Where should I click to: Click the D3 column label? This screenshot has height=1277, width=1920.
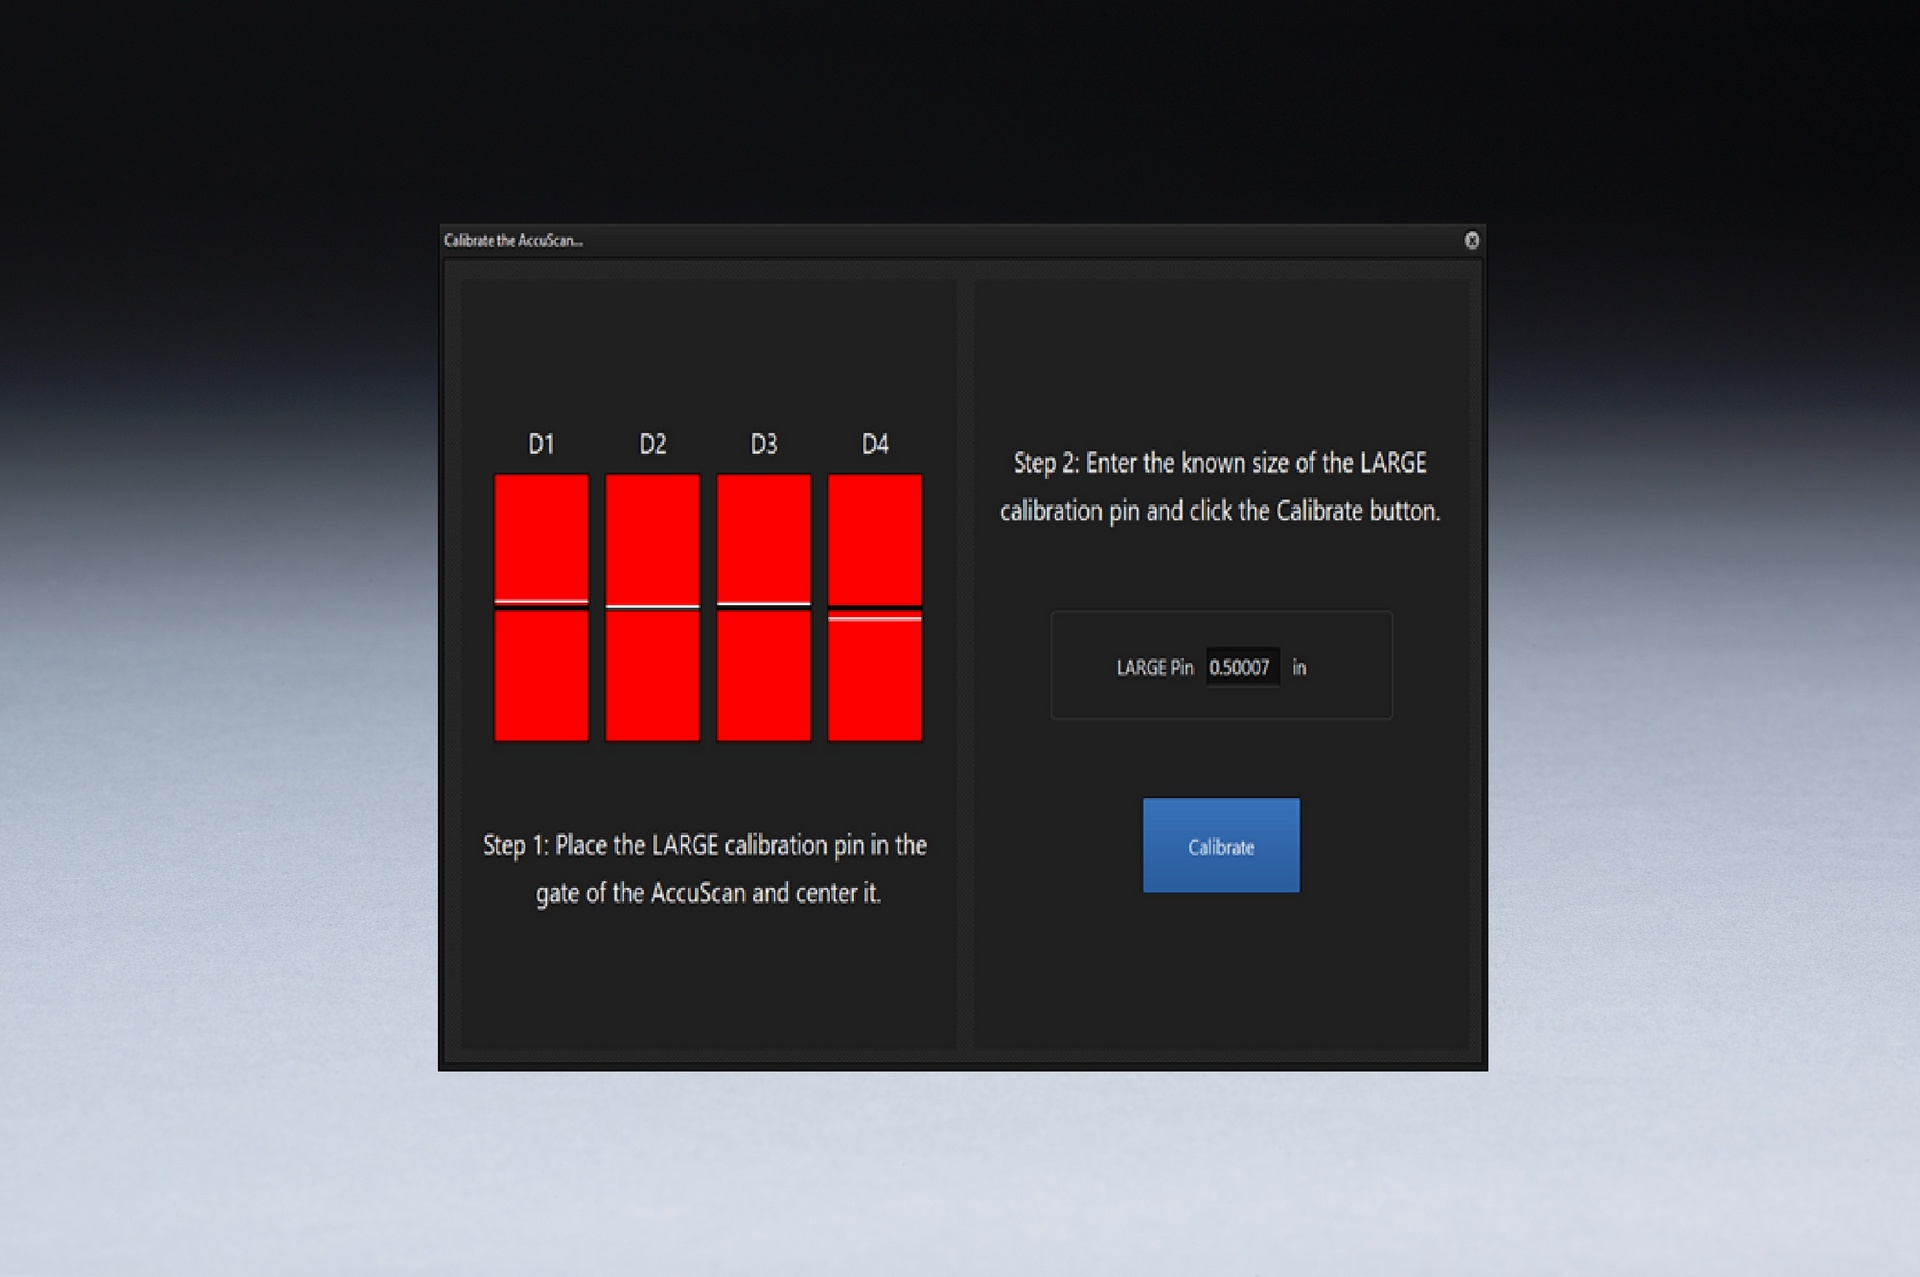pos(763,444)
